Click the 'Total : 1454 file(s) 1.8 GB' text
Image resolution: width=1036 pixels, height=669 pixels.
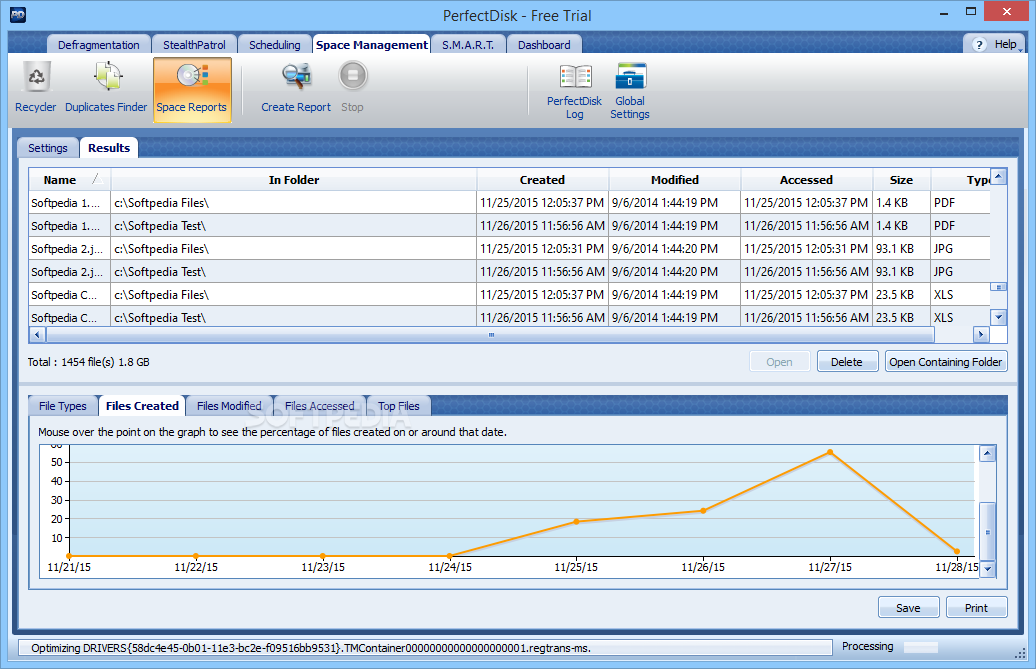click(x=89, y=362)
